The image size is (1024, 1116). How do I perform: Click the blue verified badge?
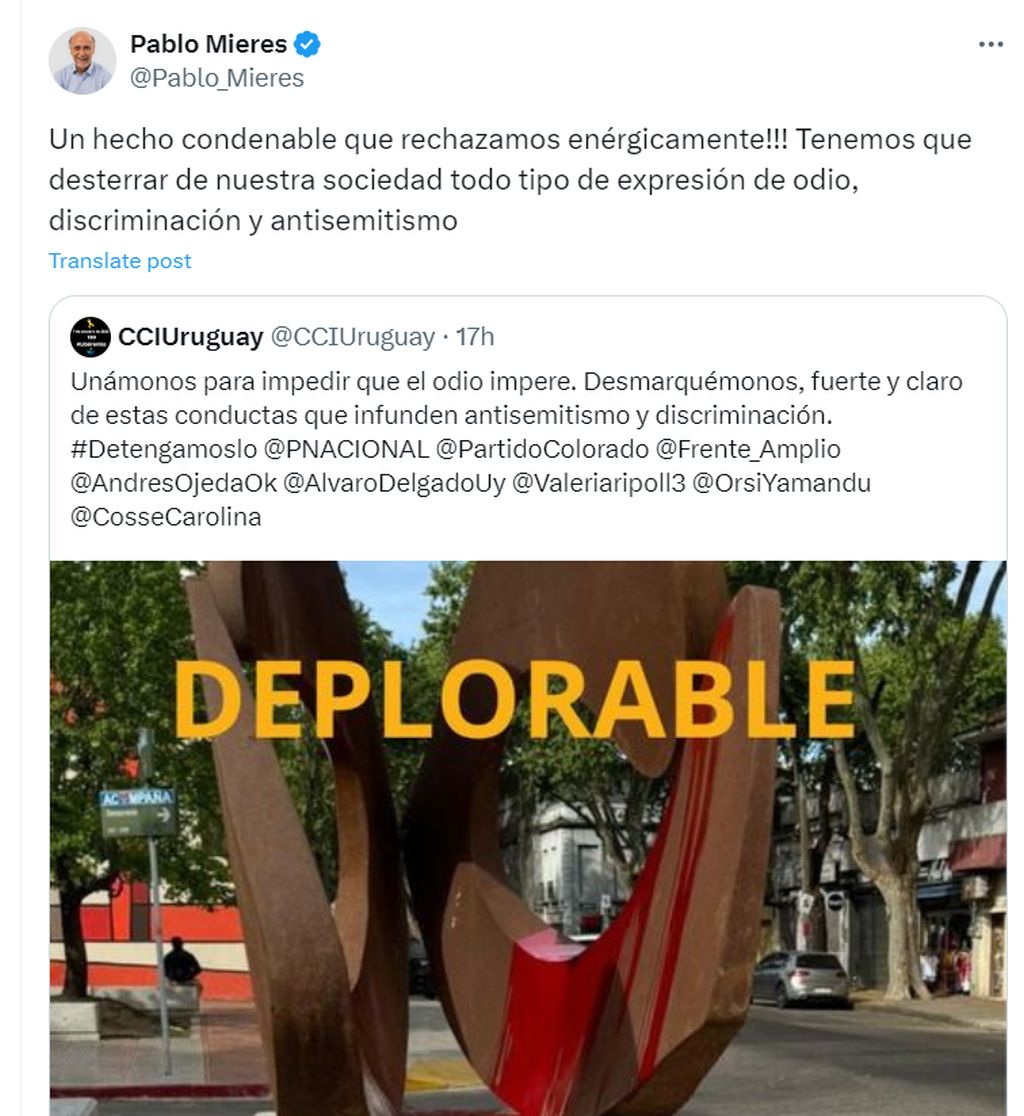307,44
